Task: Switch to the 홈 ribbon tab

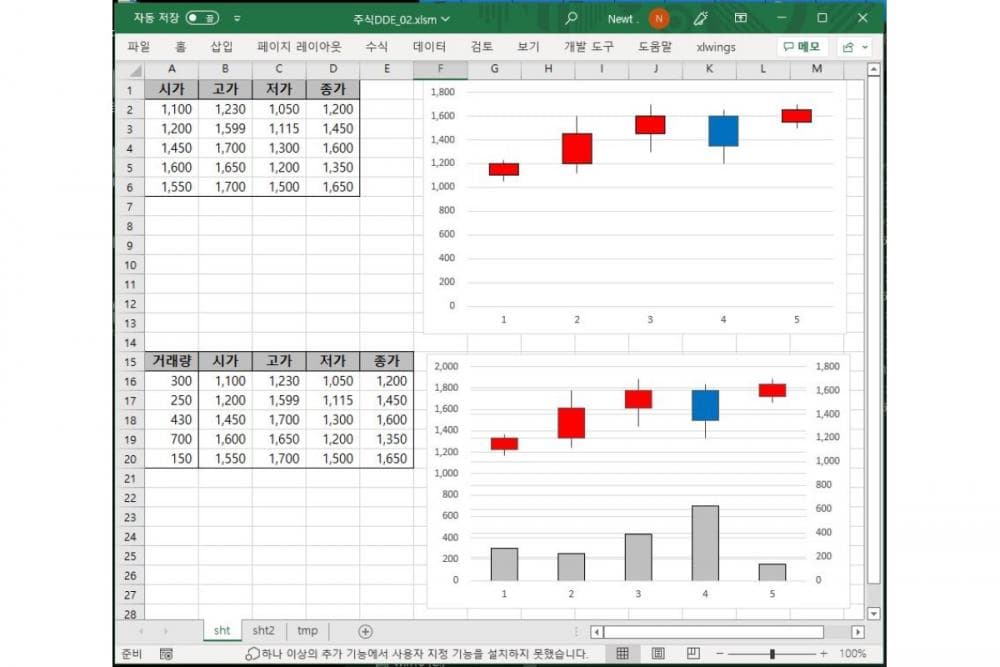Action: pos(180,47)
